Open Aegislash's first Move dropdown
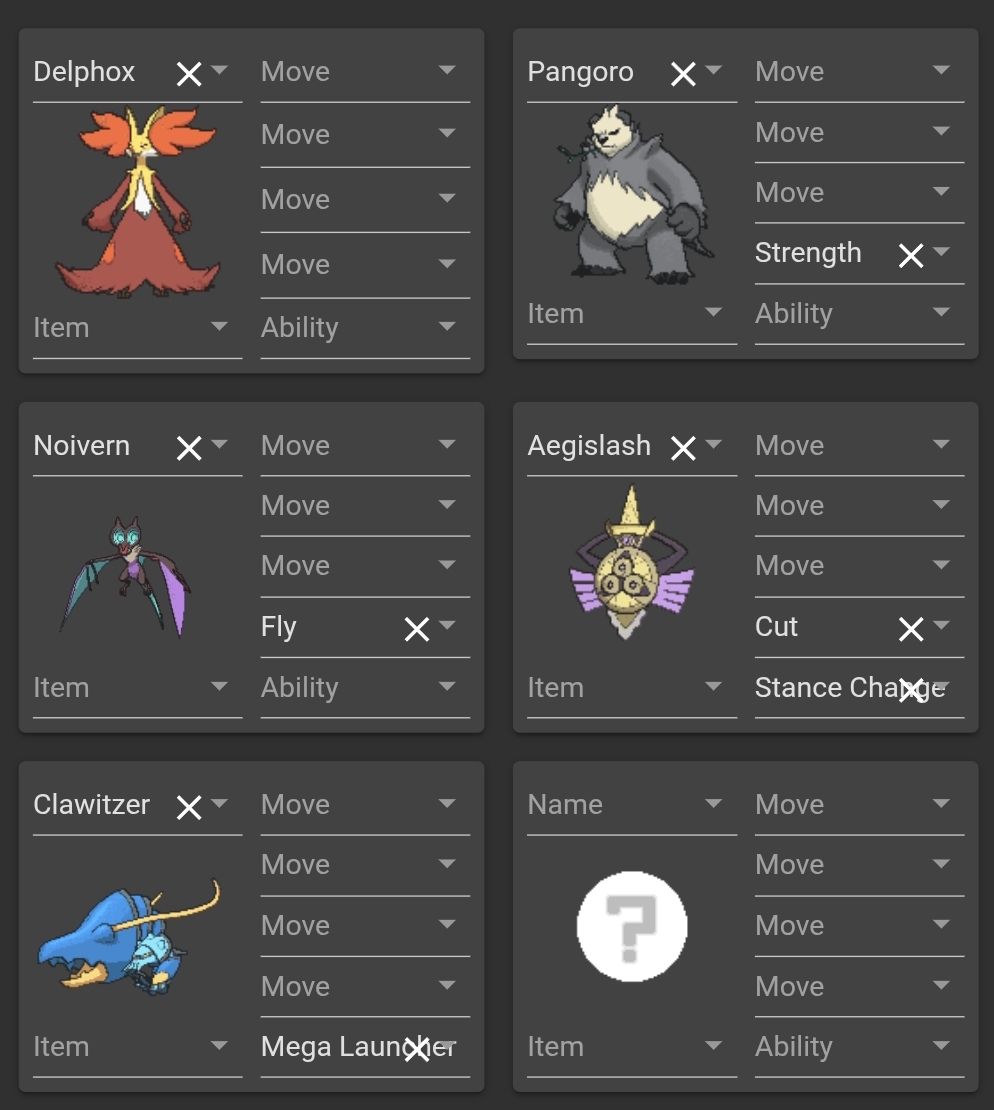Screen dimensions: 994x1110 [x=859, y=446]
